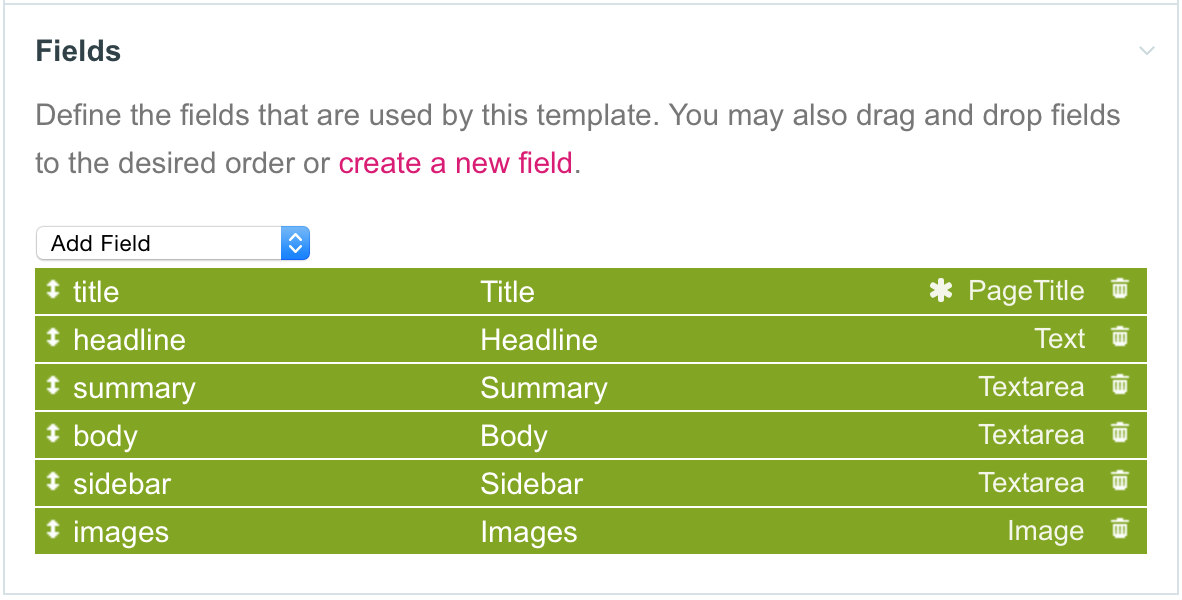Delete the body field using trash icon
Screen dimensions: 1182x600
(x=1120, y=433)
